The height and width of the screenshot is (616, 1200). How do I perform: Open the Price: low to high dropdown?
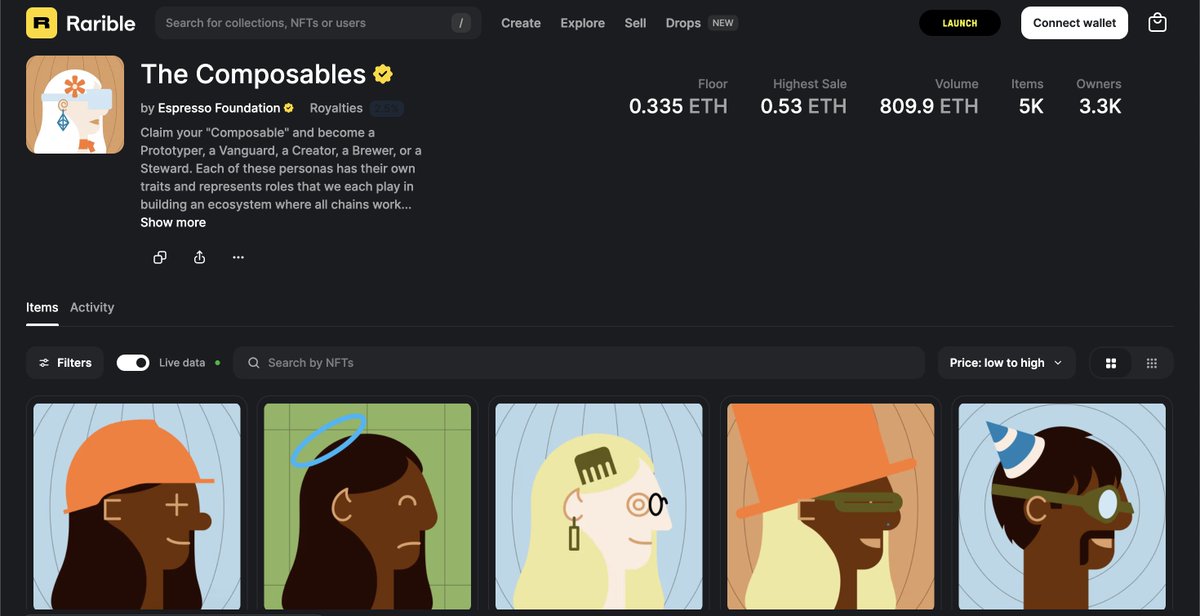pyautogui.click(x=1006, y=363)
